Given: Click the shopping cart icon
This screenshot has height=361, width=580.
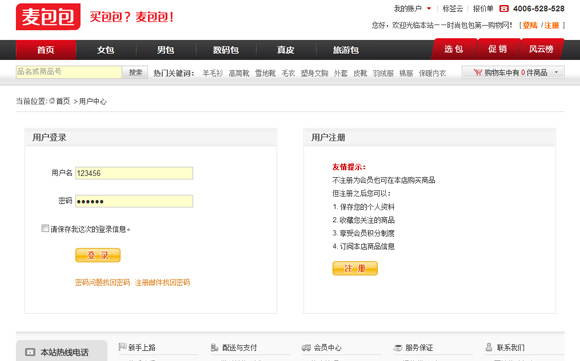Looking at the screenshot, I should [x=478, y=72].
